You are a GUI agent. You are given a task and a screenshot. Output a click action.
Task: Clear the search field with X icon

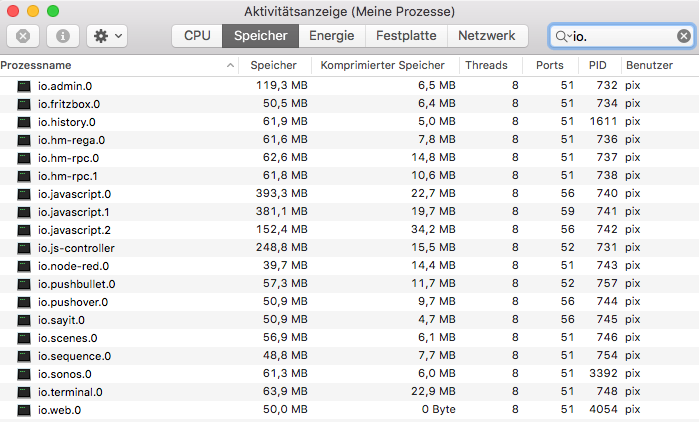(x=684, y=36)
